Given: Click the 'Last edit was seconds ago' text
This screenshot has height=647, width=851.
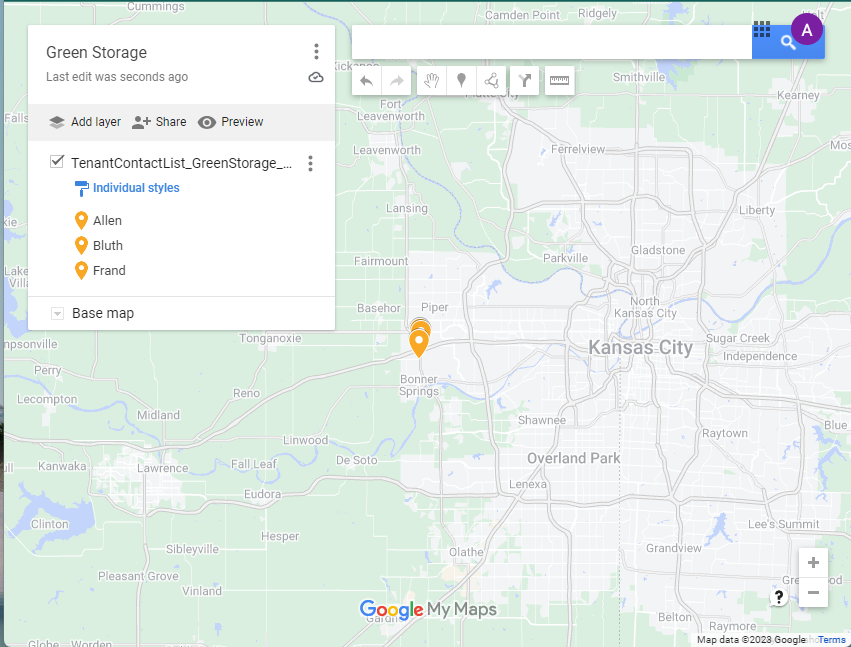Looking at the screenshot, I should tap(117, 77).
